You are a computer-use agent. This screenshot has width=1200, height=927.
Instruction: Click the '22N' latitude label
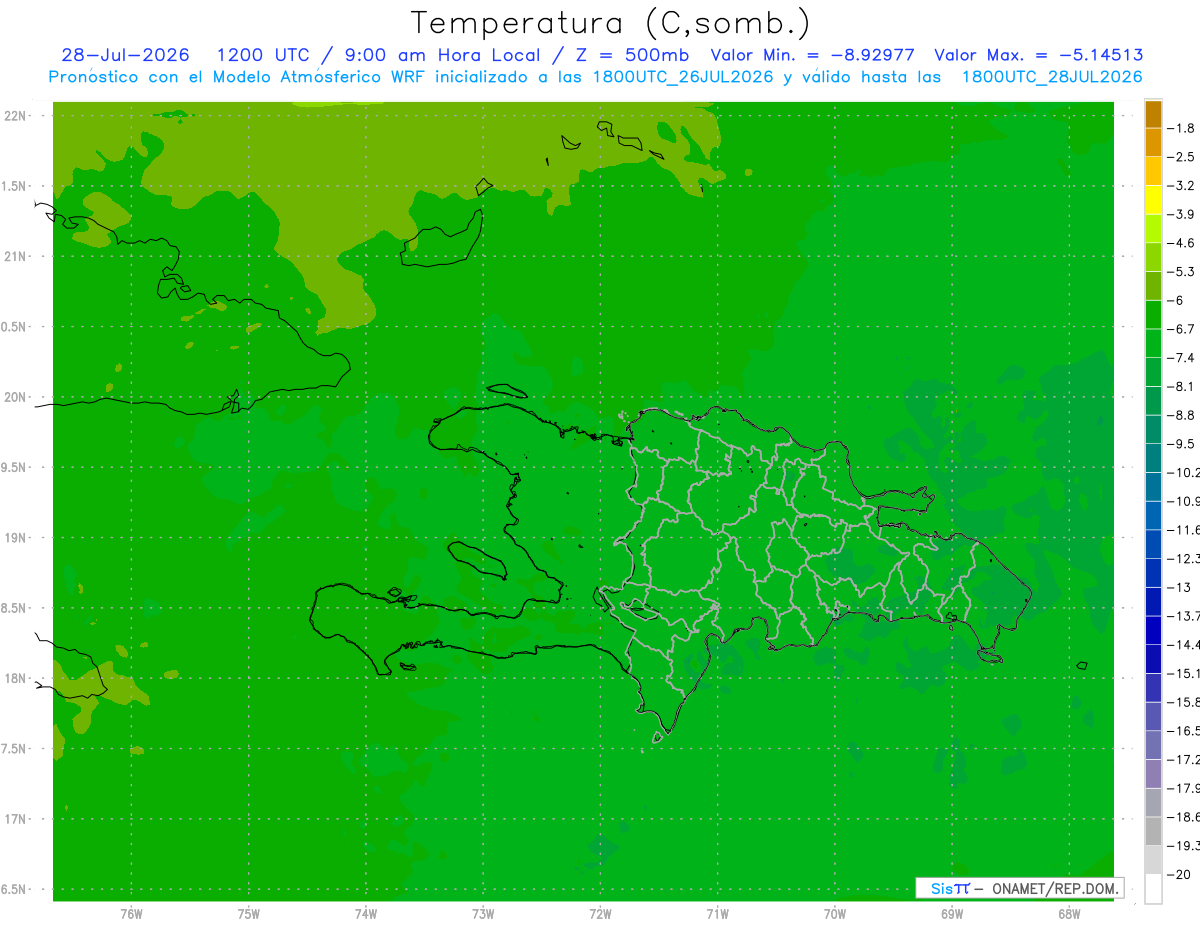coord(16,116)
